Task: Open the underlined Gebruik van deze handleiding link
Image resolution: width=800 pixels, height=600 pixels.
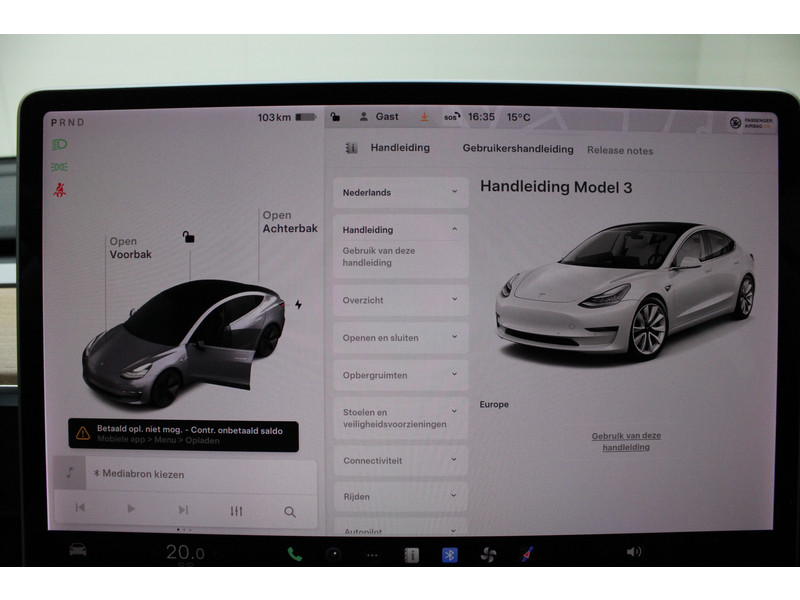Action: (626, 441)
